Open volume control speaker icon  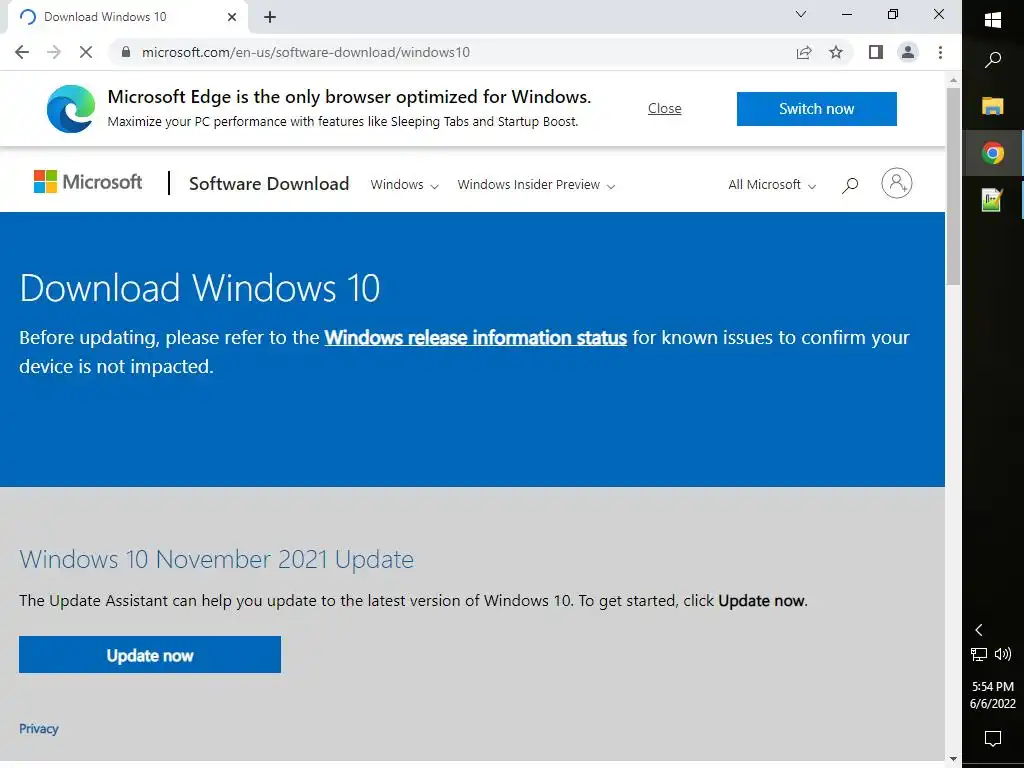[x=1002, y=654]
